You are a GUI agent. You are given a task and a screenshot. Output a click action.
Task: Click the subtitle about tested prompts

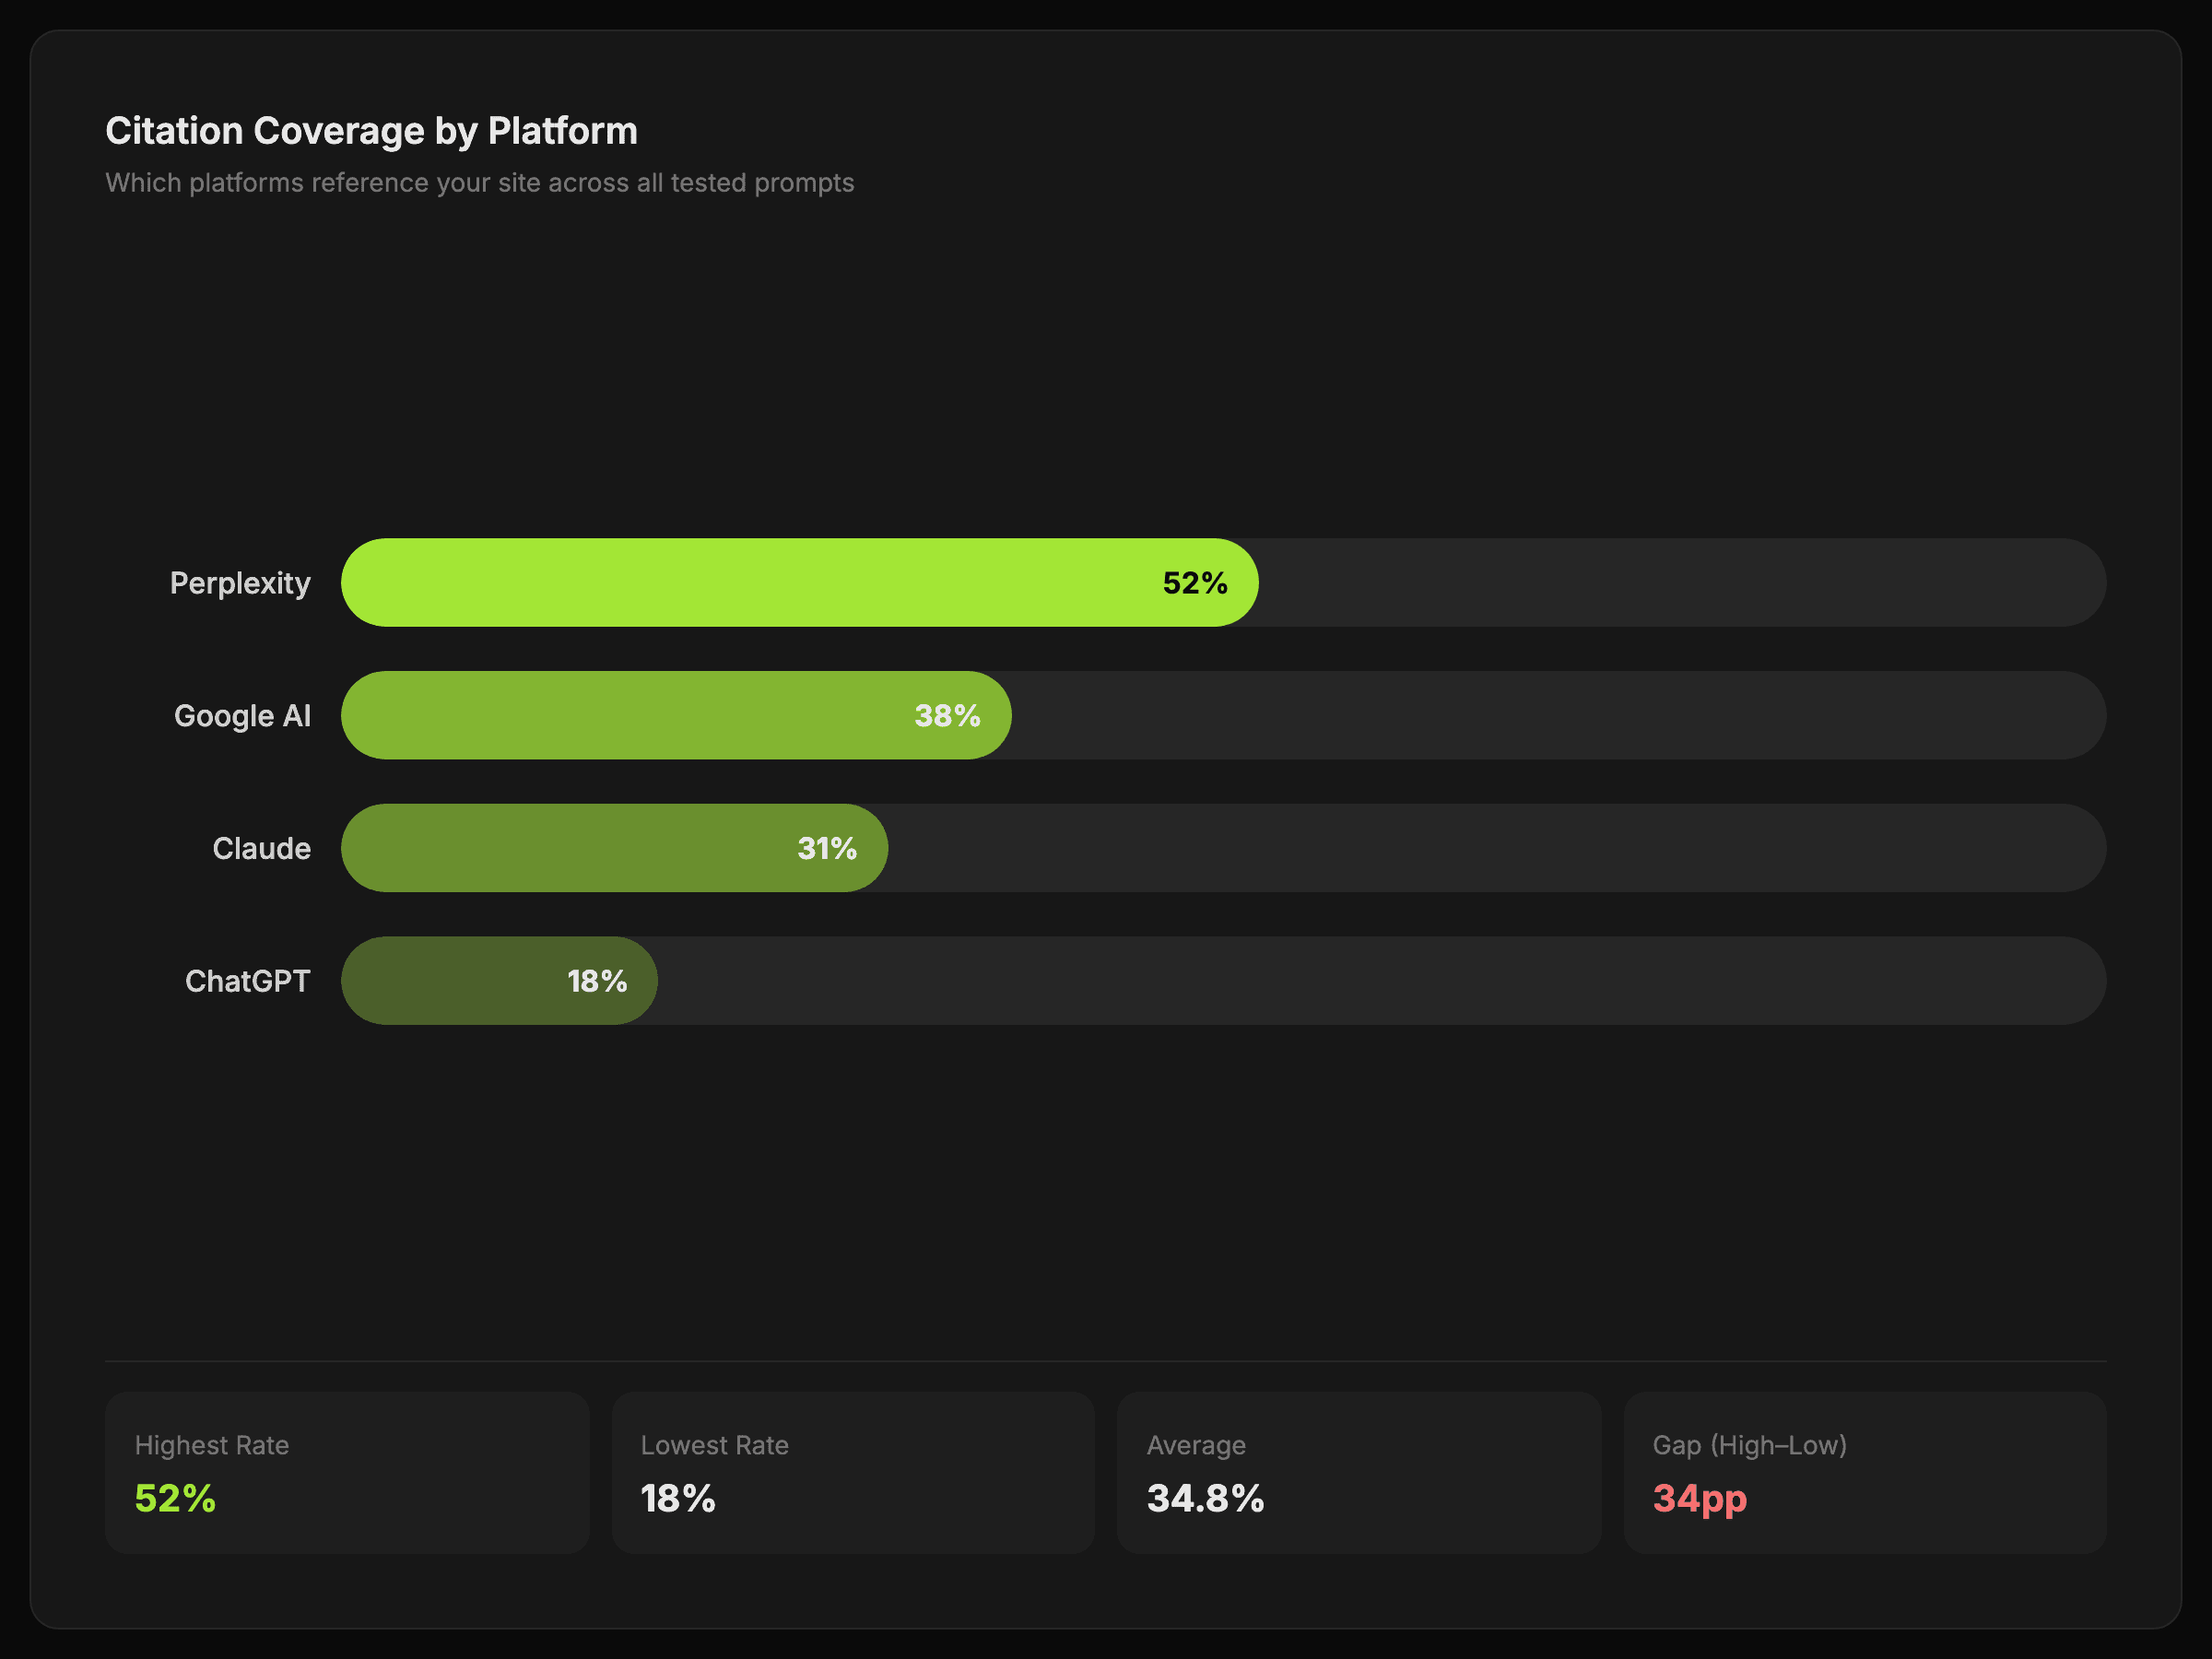click(479, 183)
